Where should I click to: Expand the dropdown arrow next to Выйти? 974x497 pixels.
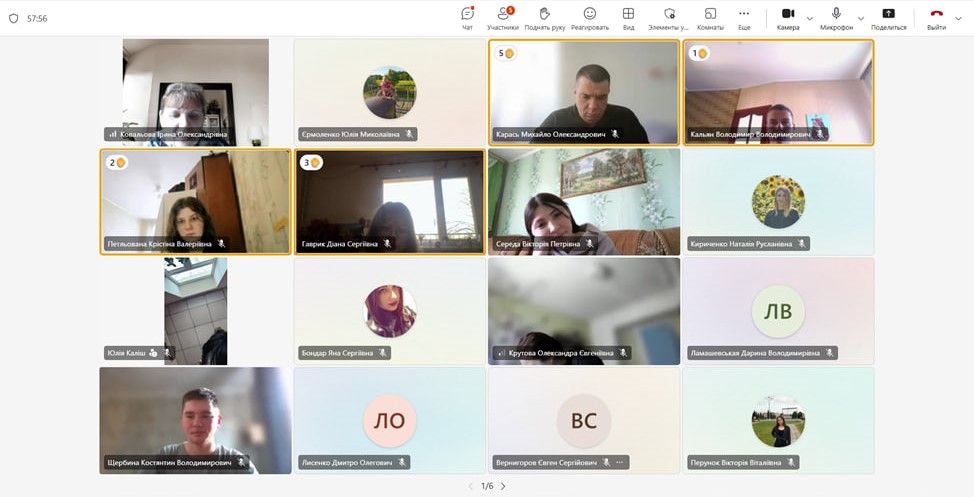958,18
